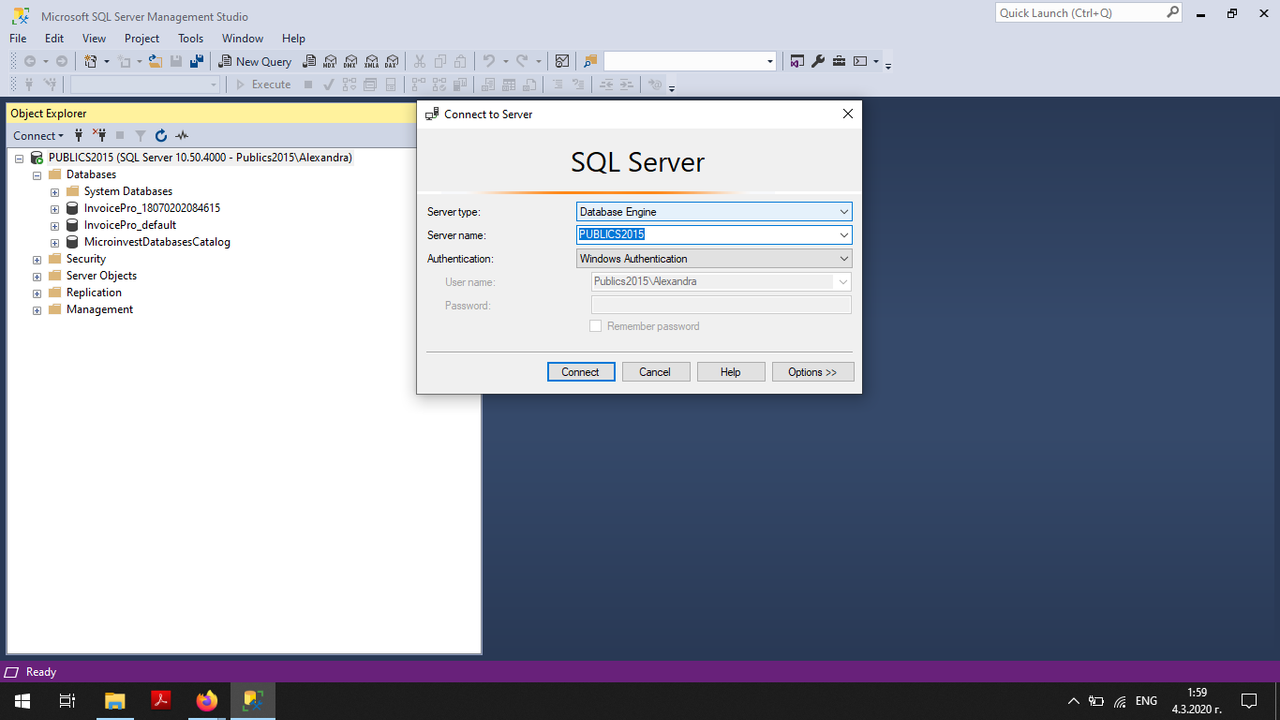This screenshot has height=720, width=1280.
Task: Click the command window toolbar icon
Action: 860,61
